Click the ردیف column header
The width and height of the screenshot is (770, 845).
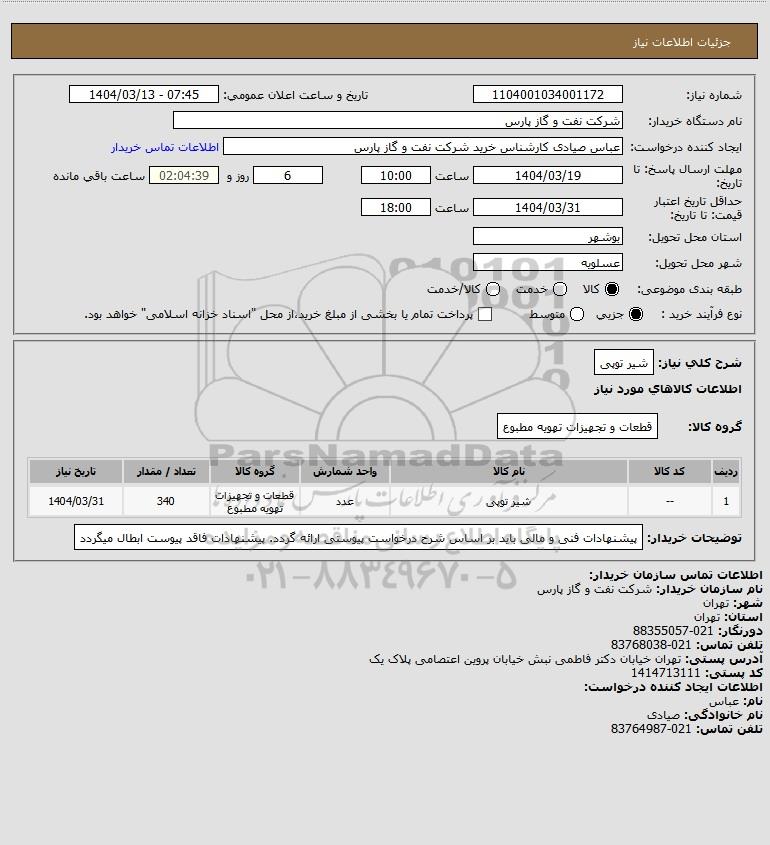726,472
